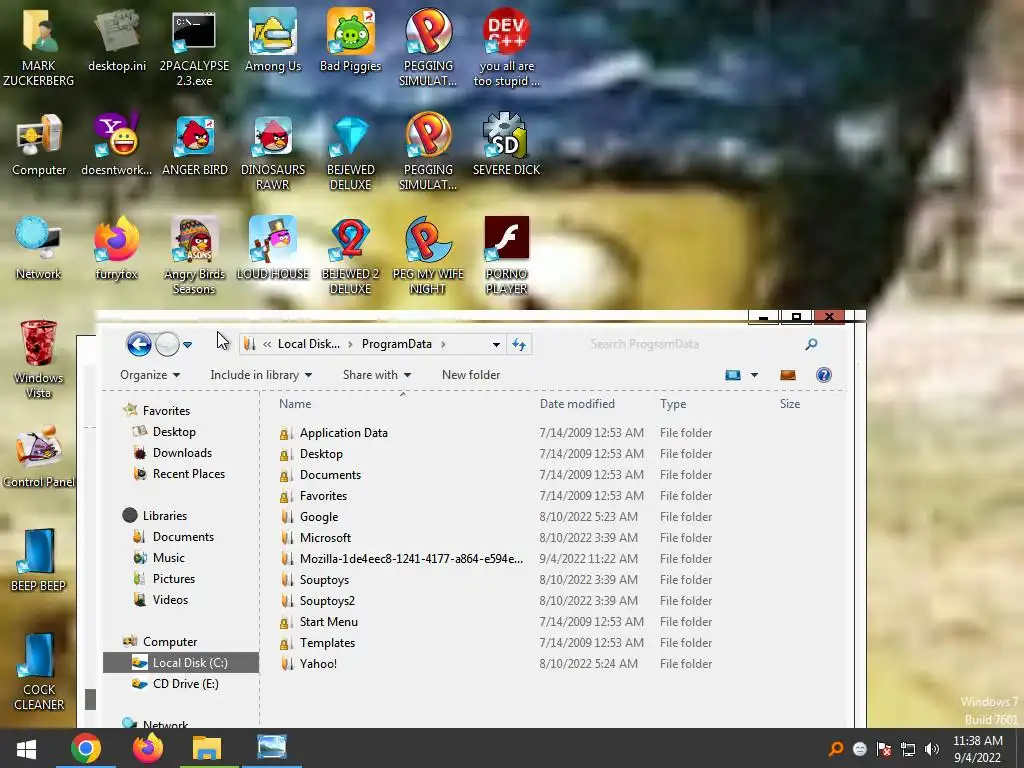
Task: Sort by the Type column header
Action: pyautogui.click(x=673, y=404)
